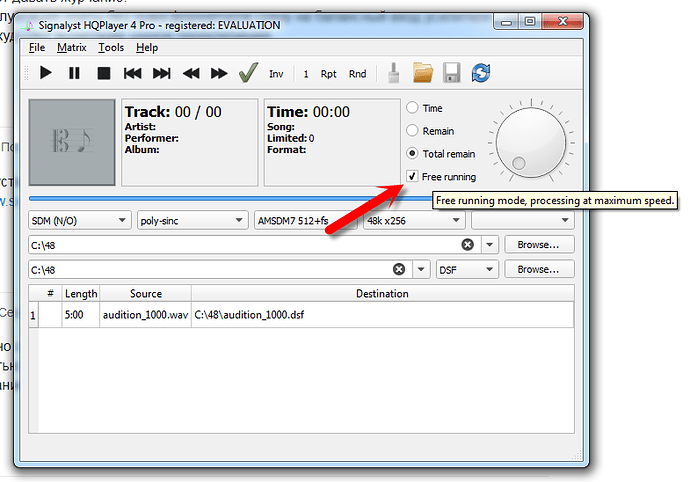This screenshot has height=482, width=690.
Task: Select the audition_1000.wav source cell
Action: coord(146,315)
